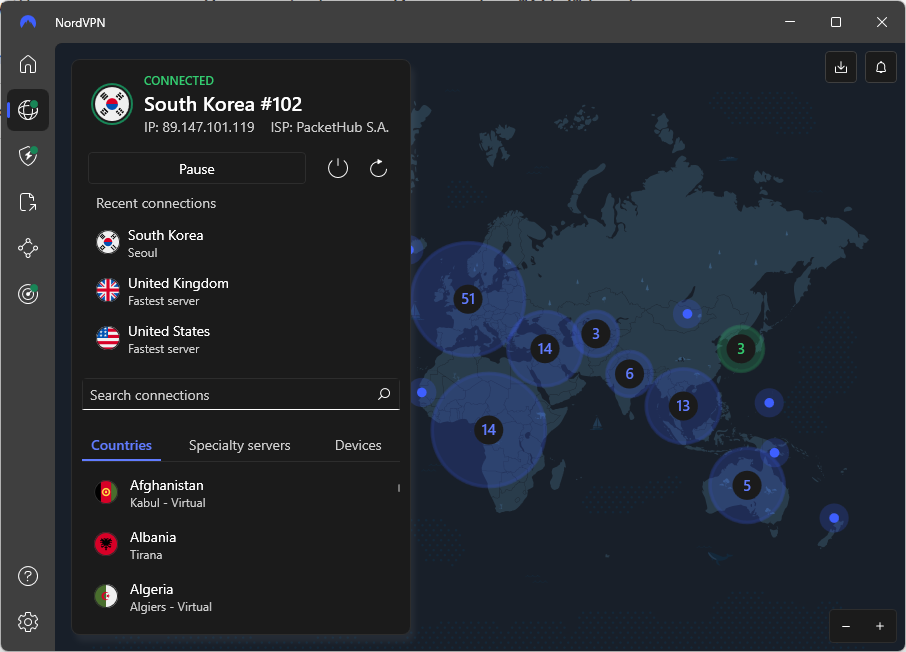Viewport: 906px width, 652px height.
Task: Open Threat Protection shield icon
Action: point(28,156)
